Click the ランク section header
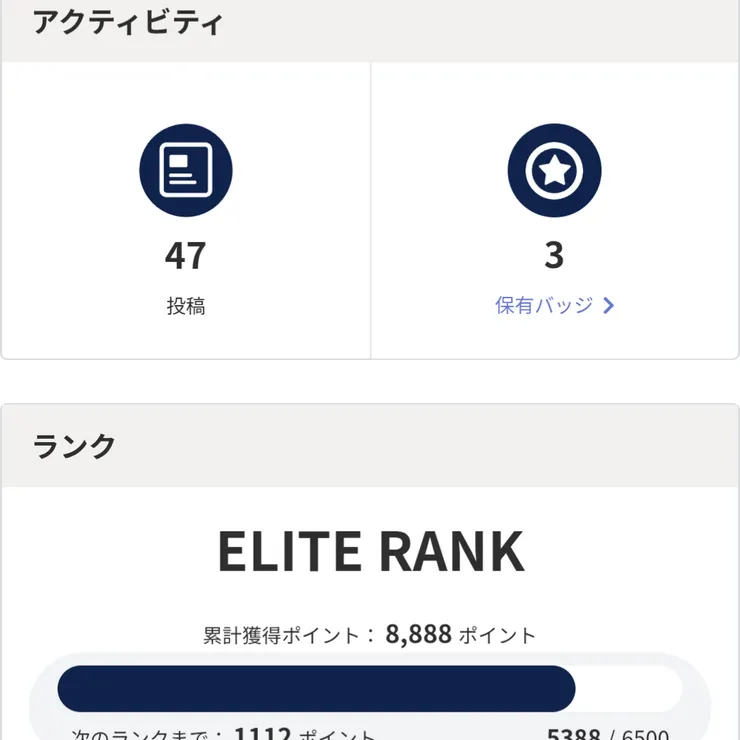 [x=75, y=446]
